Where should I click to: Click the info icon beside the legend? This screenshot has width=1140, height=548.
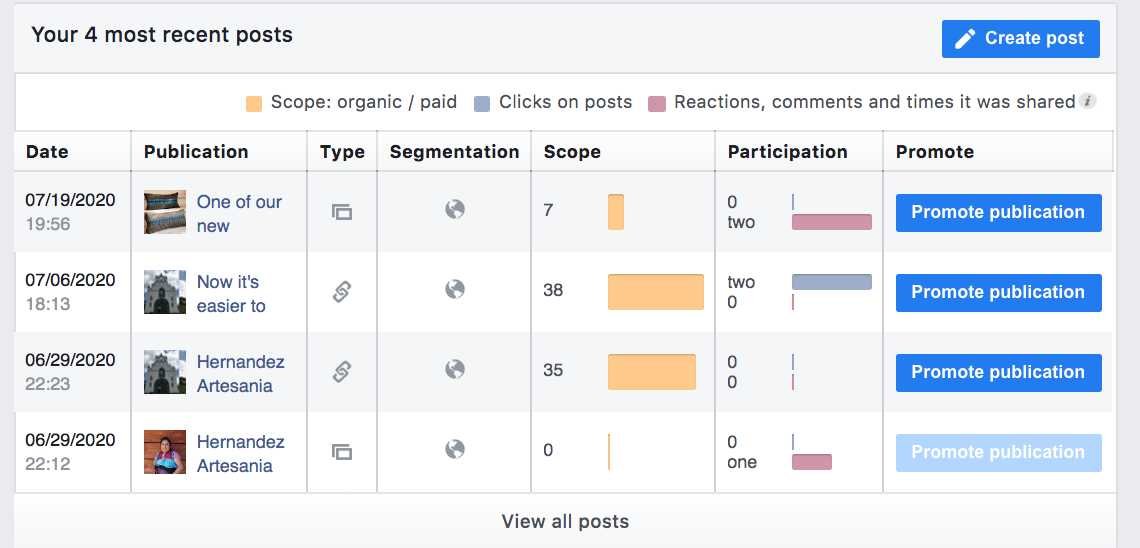[1088, 101]
